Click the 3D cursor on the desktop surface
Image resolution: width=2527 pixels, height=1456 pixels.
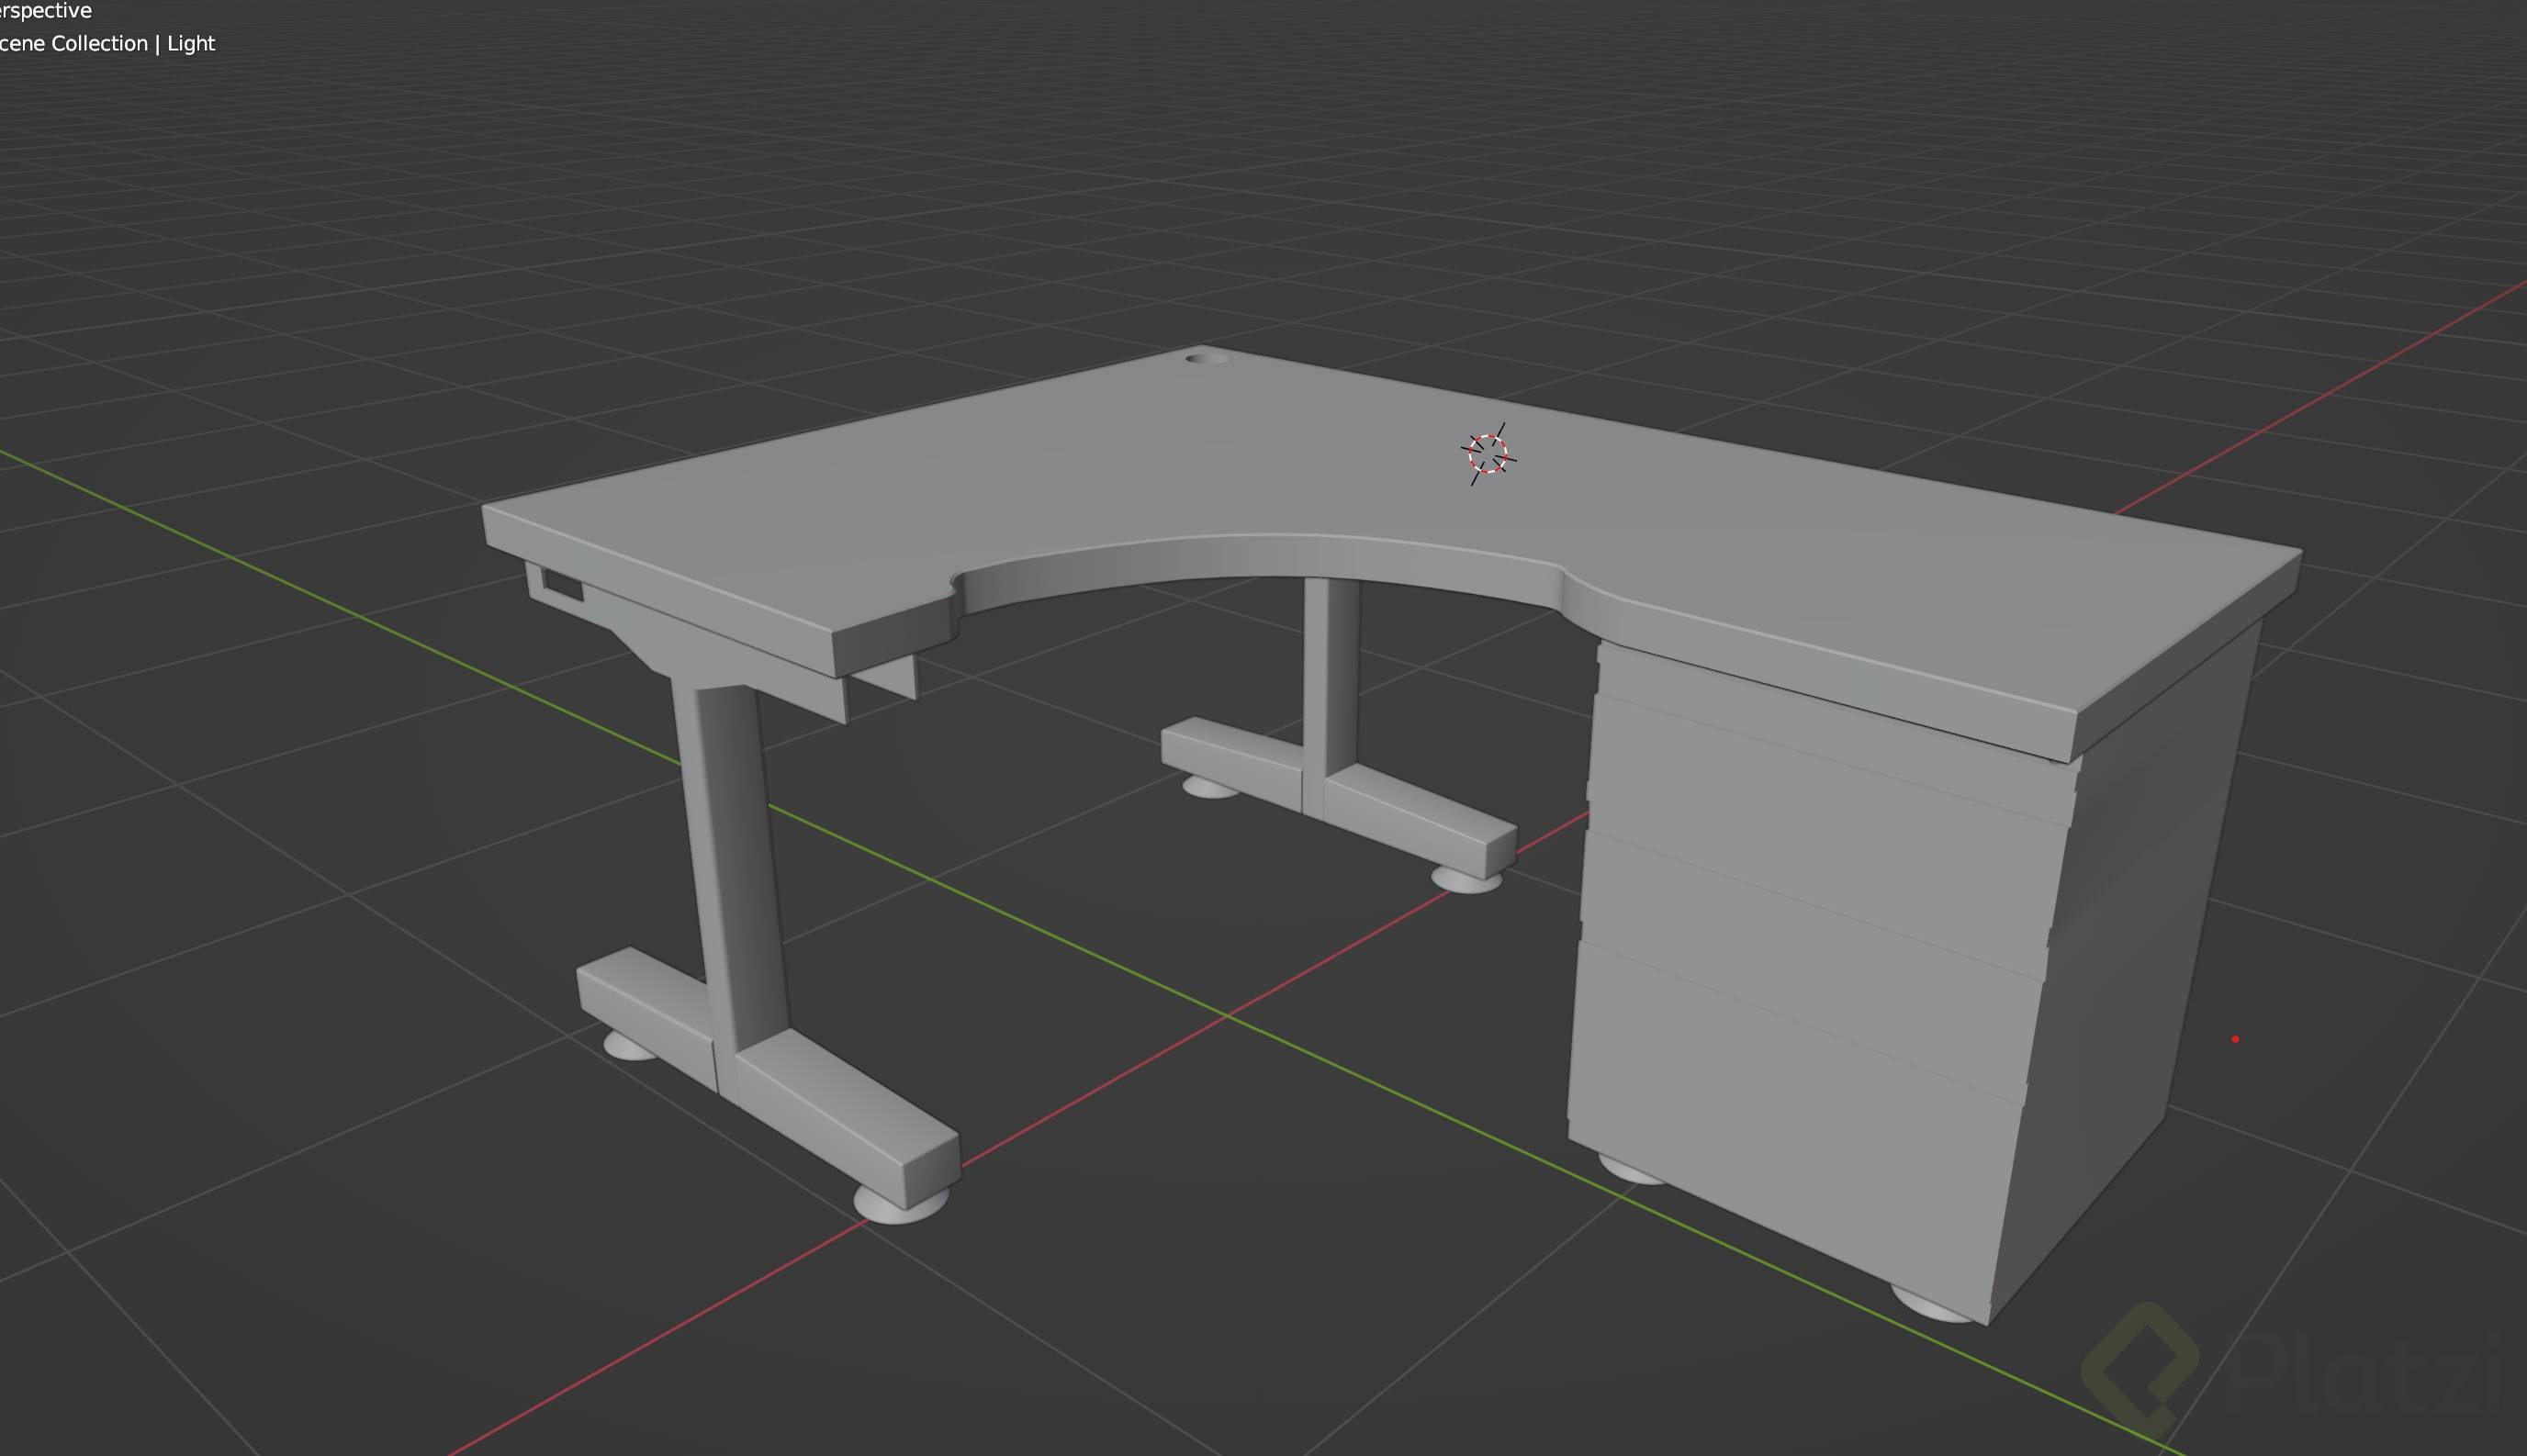[x=1488, y=454]
